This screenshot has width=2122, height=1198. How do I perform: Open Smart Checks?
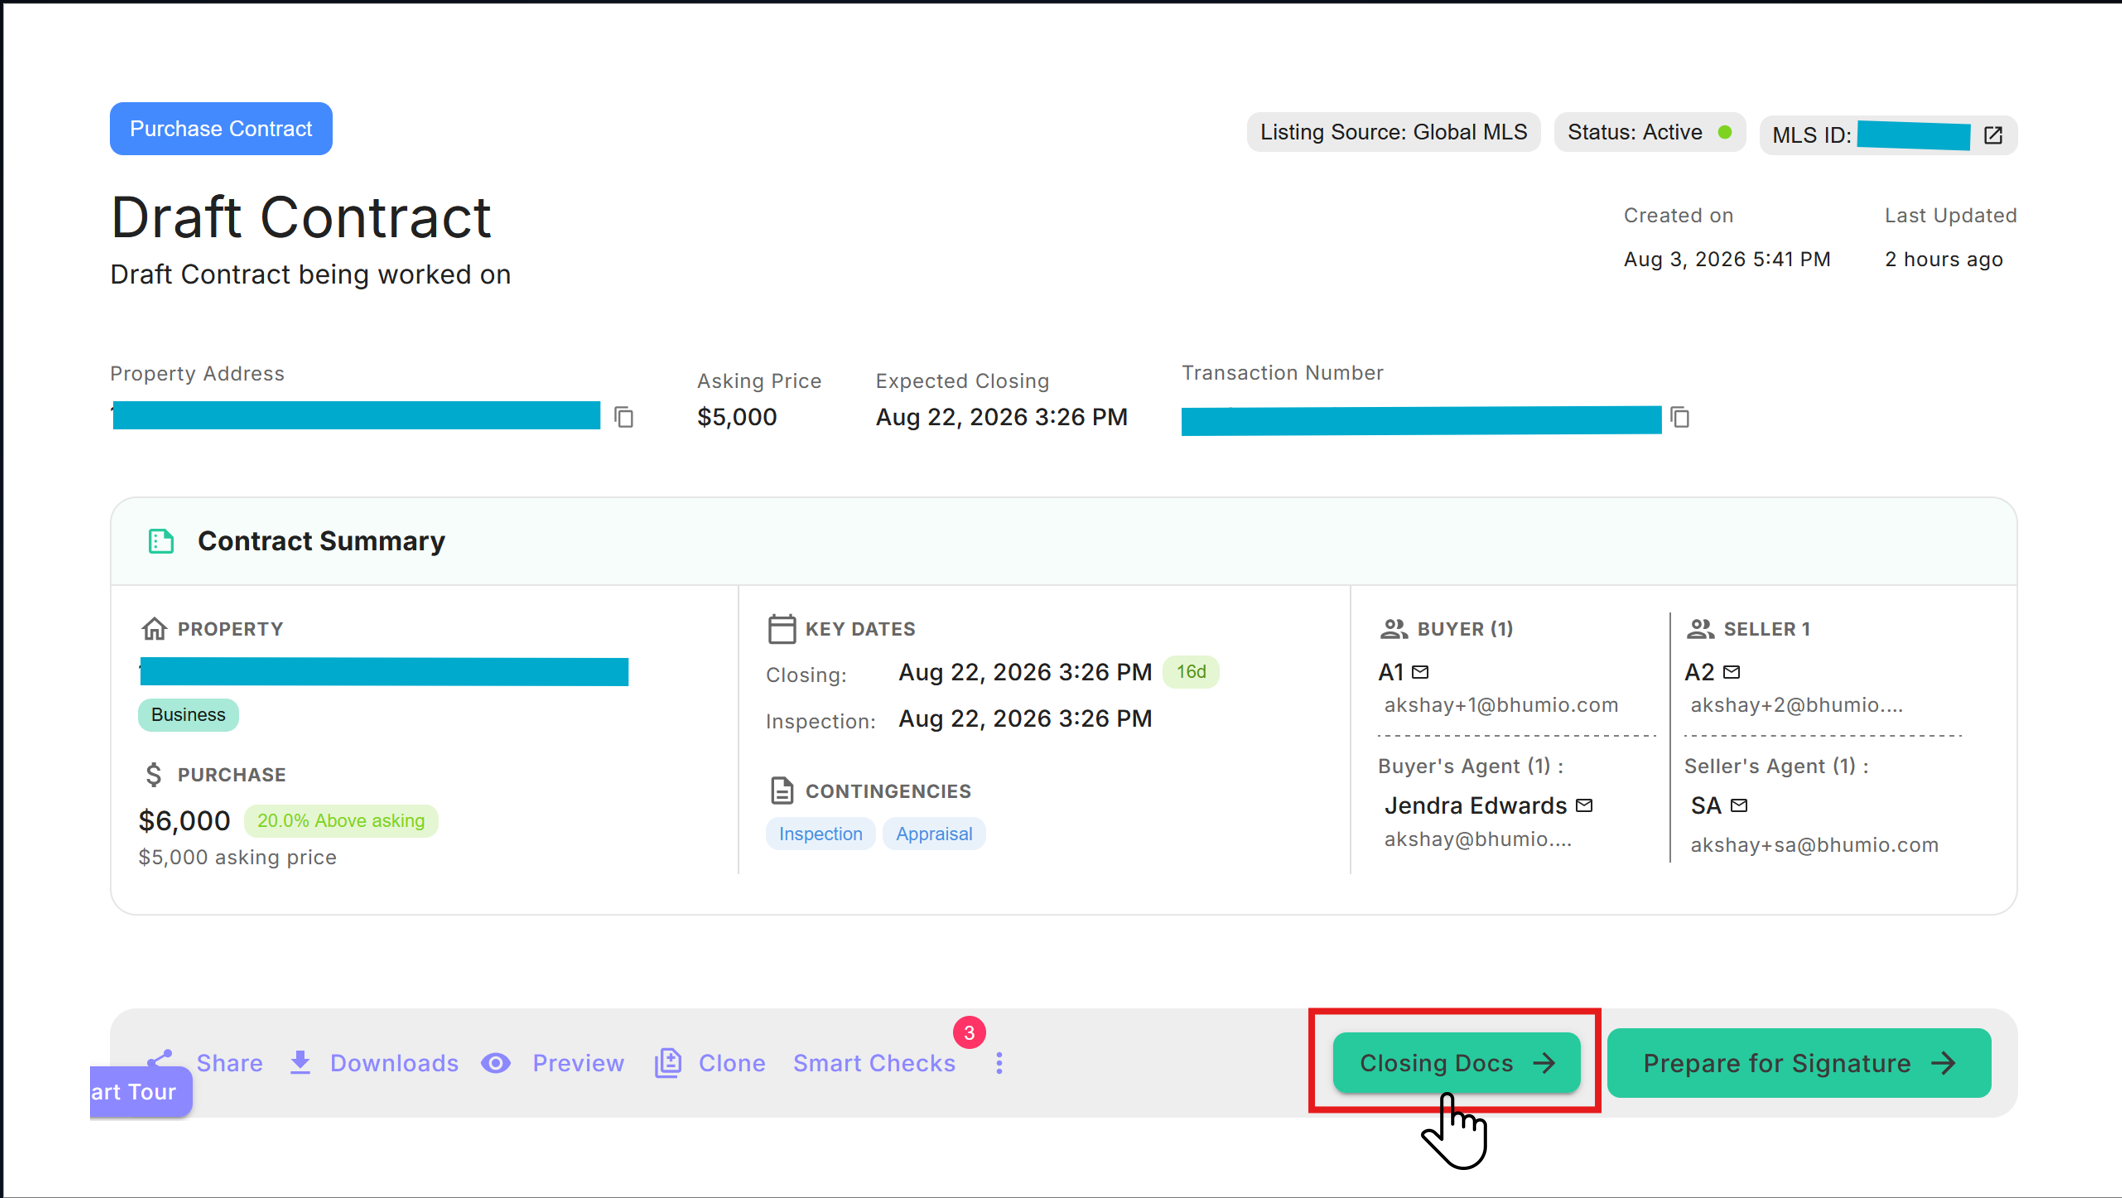click(874, 1063)
